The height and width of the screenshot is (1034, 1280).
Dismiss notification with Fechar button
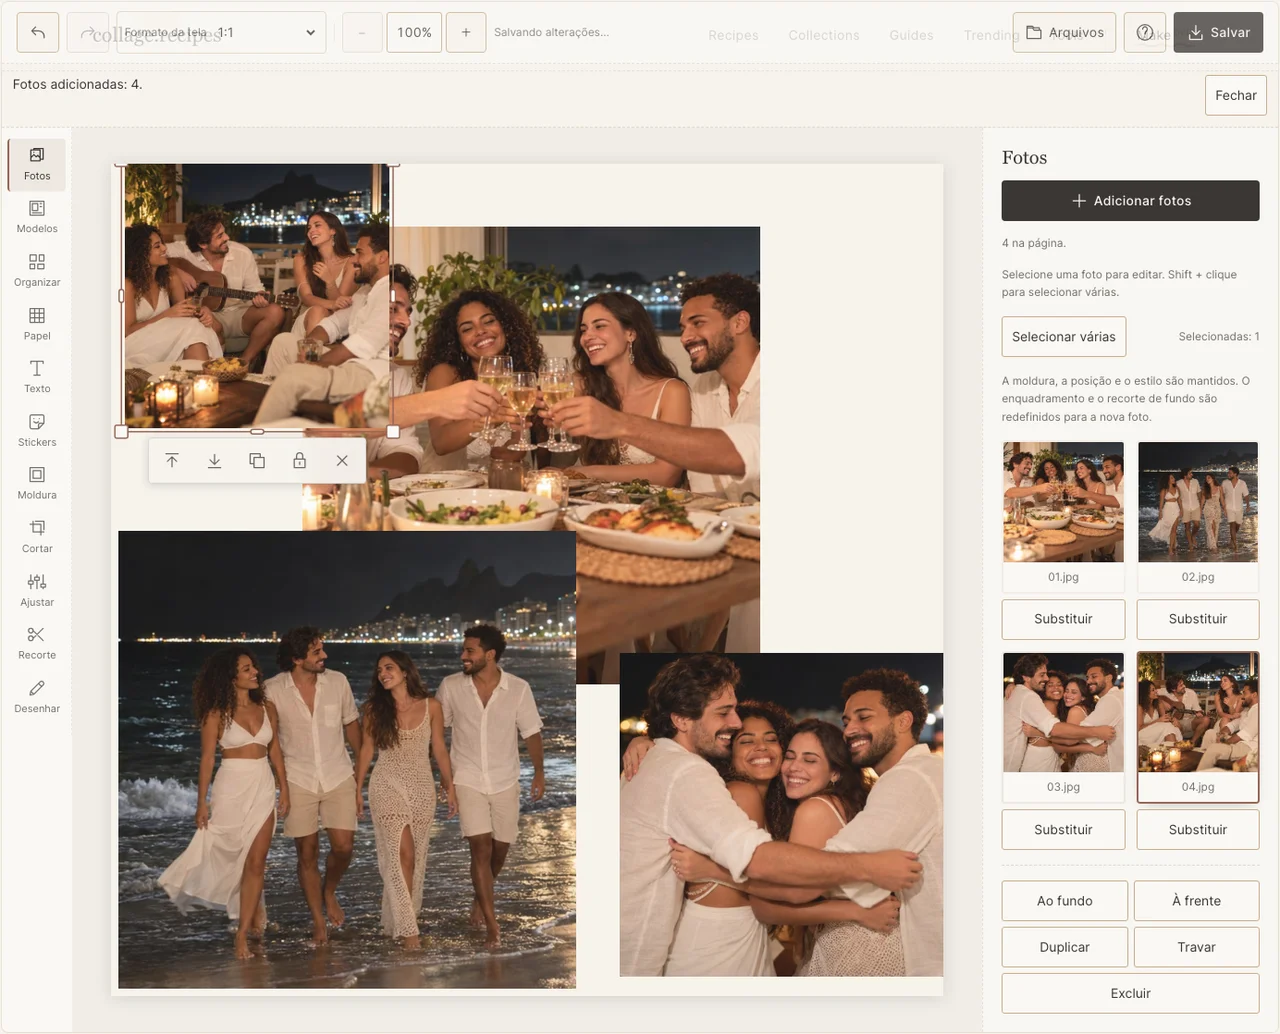[x=1236, y=95]
